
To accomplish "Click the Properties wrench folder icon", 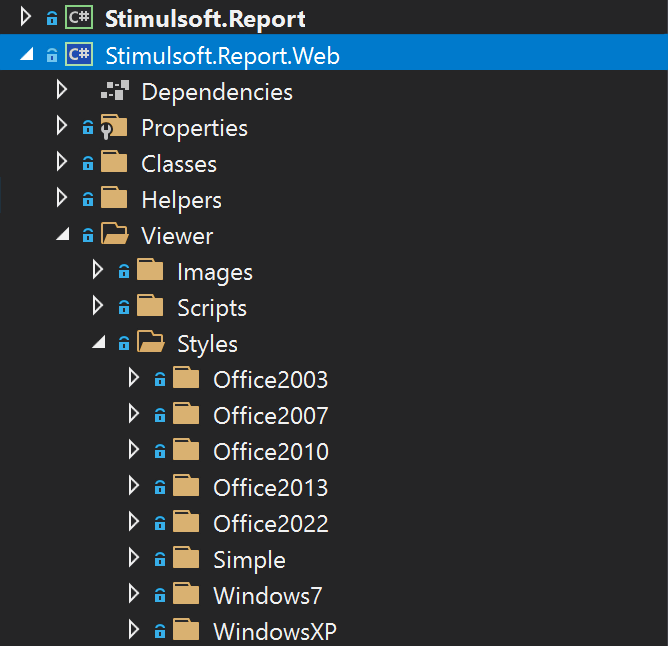I will click(x=114, y=127).
